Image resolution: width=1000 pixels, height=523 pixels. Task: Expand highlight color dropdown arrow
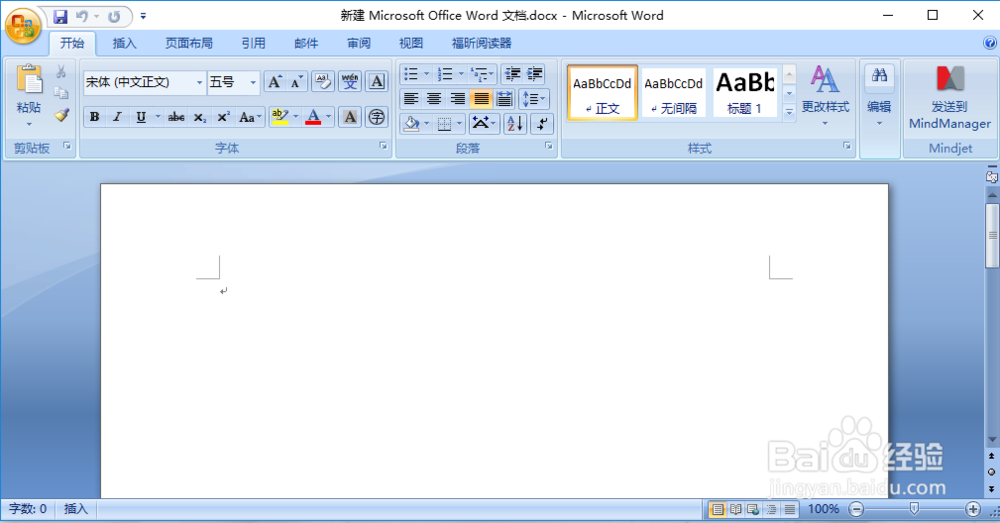[296, 117]
